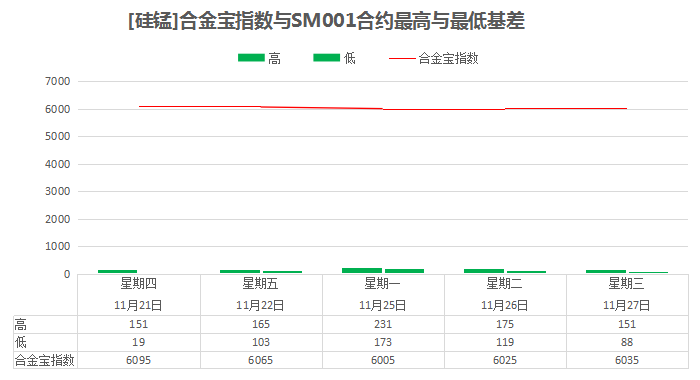Click the 6095 index value cell
The image size is (700, 380).
pos(138,360)
